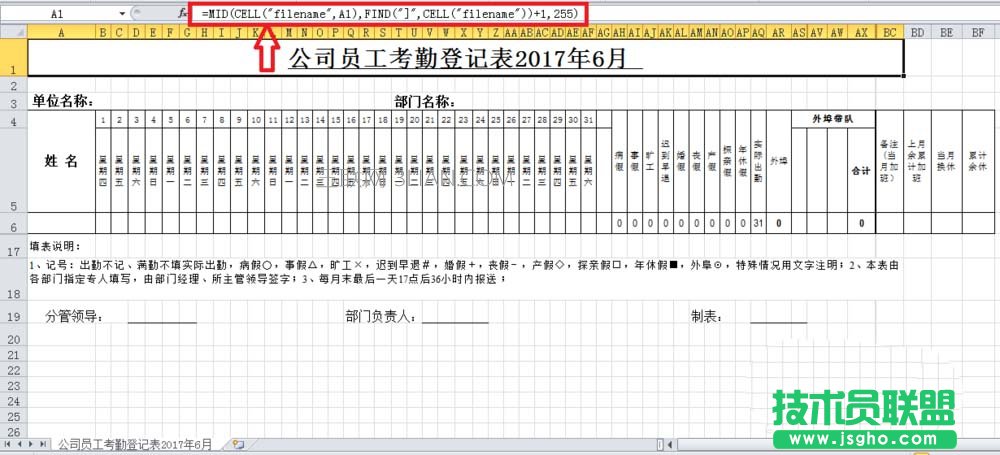Select column A header
The image size is (1000, 455).
pyautogui.click(x=61, y=32)
